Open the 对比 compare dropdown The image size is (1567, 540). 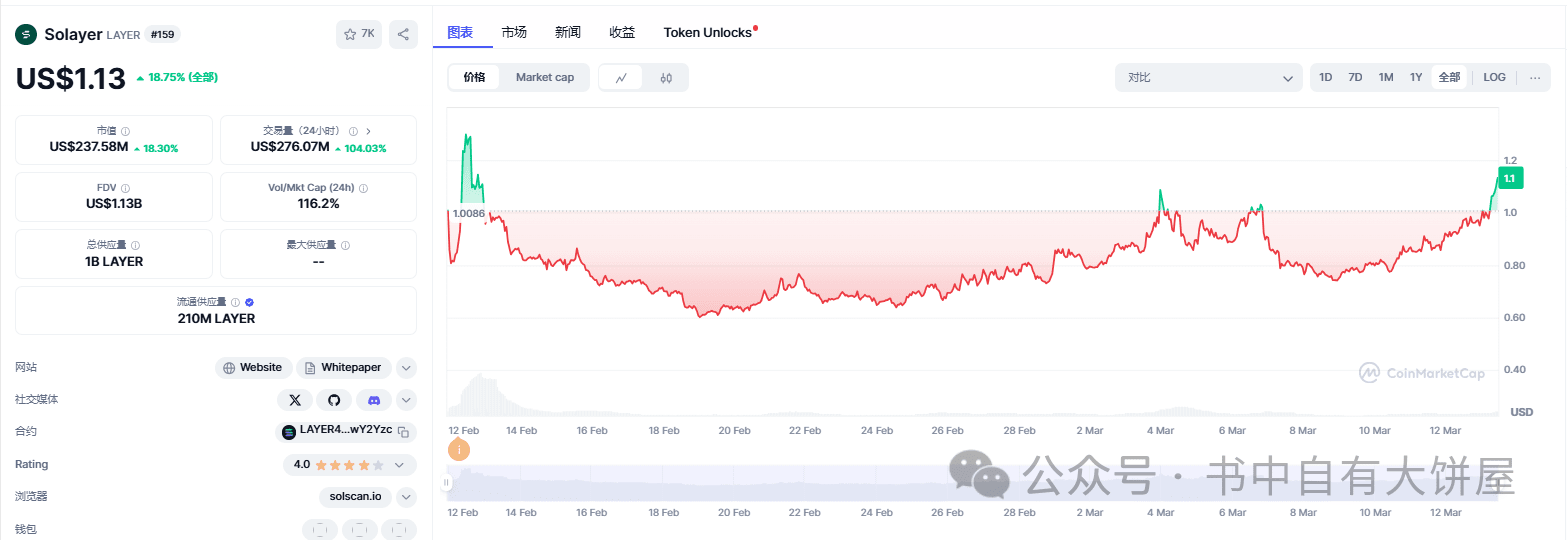pos(1208,77)
